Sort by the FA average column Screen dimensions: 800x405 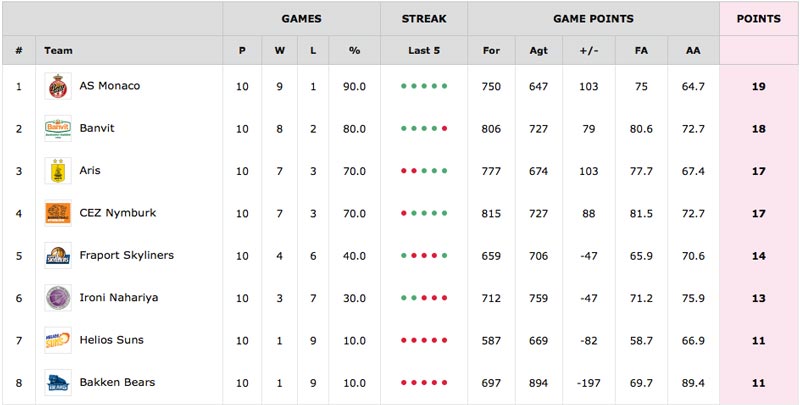pos(641,50)
